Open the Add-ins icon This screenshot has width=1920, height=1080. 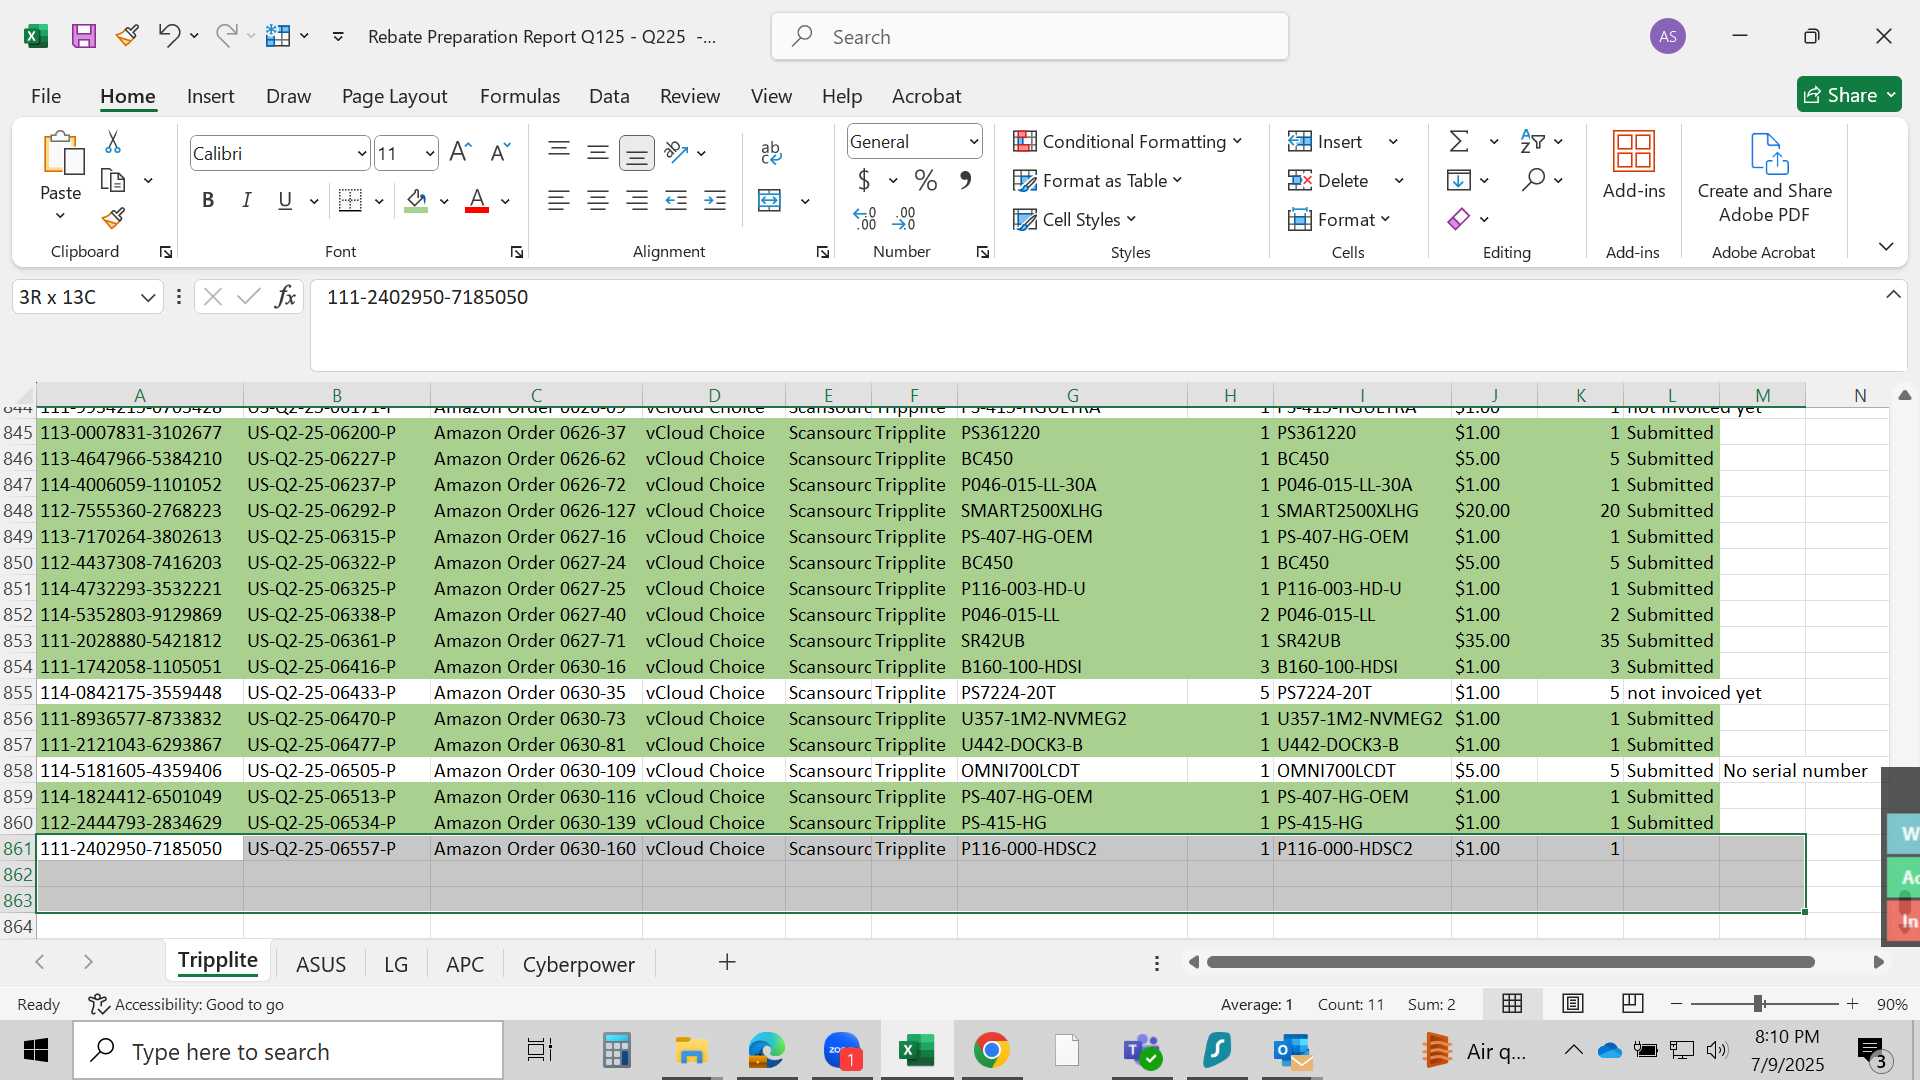coord(1634,165)
